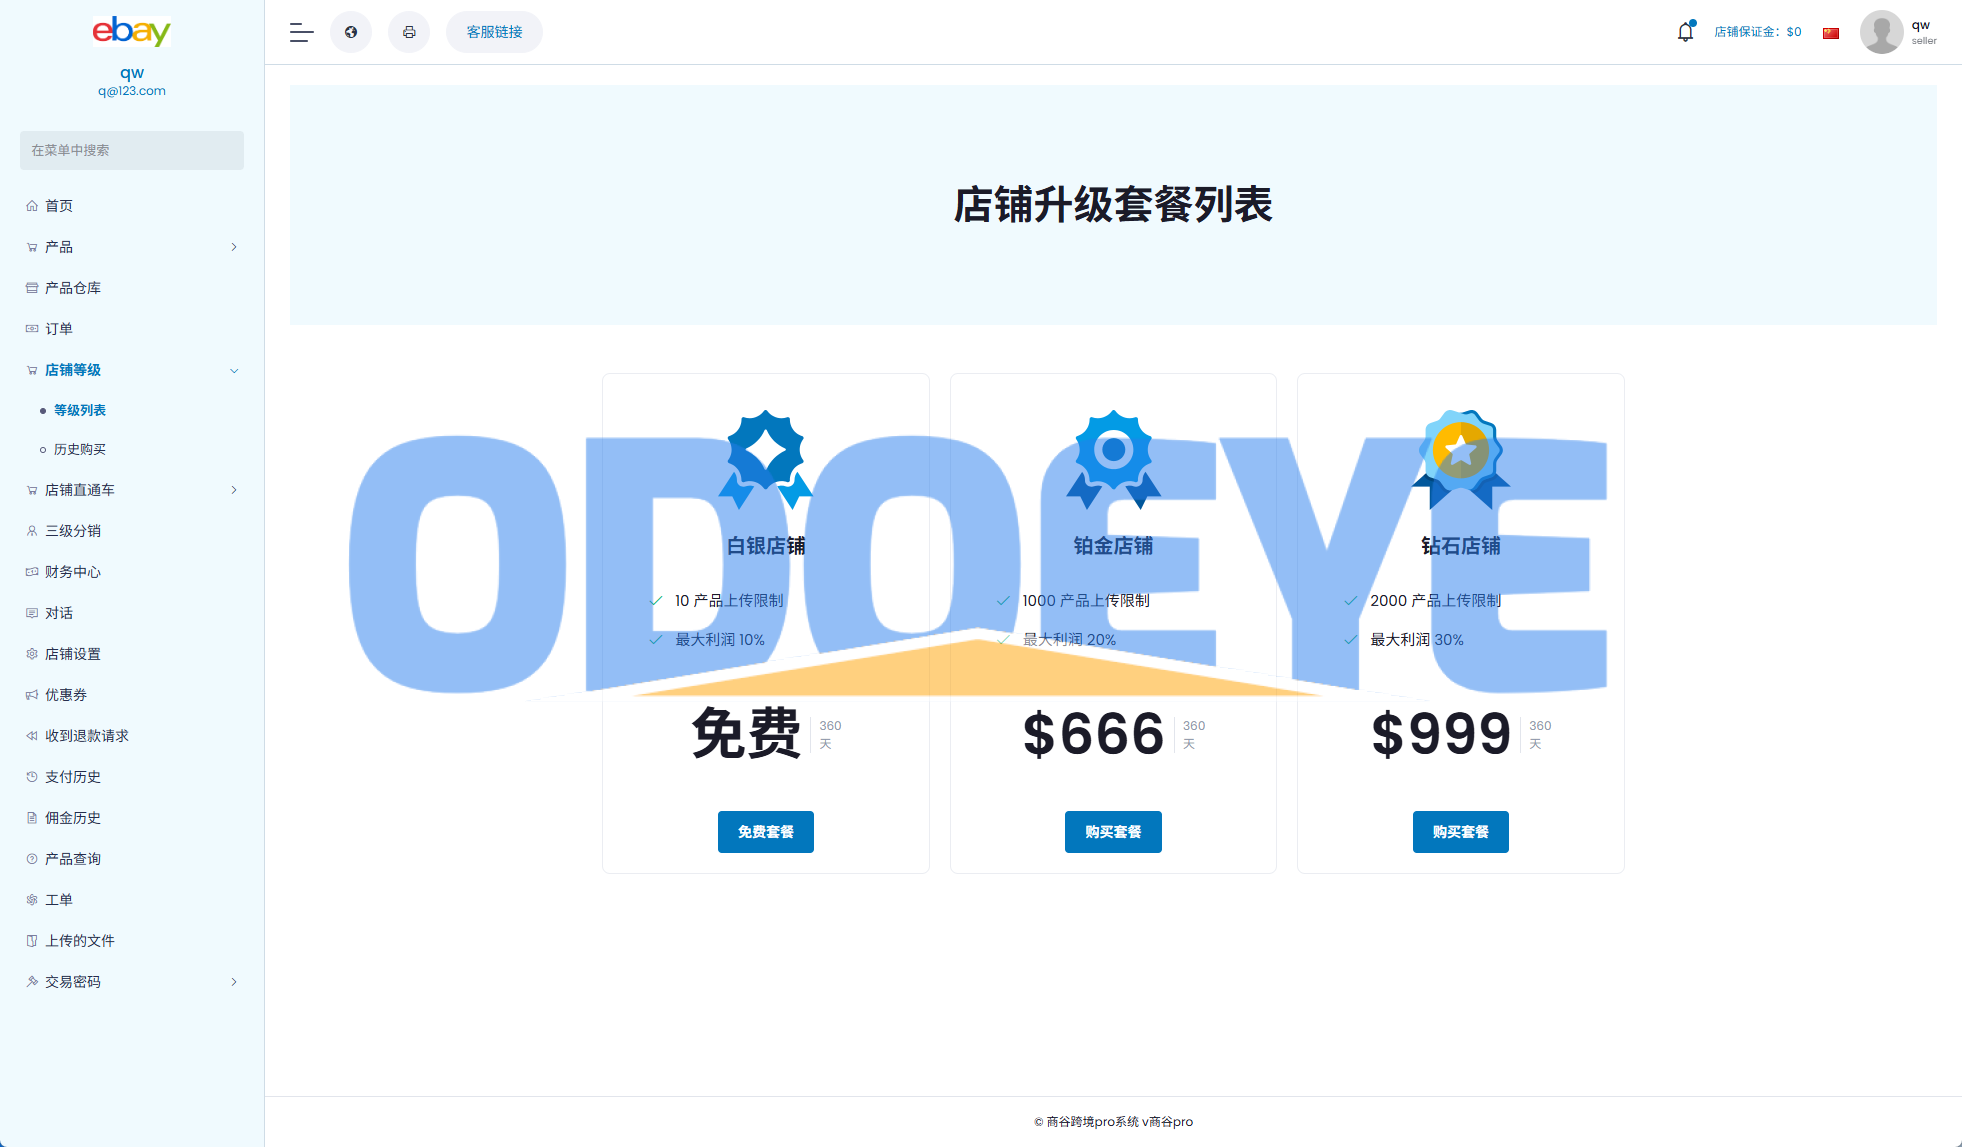Expand the 店铺直通车 menu

234,490
